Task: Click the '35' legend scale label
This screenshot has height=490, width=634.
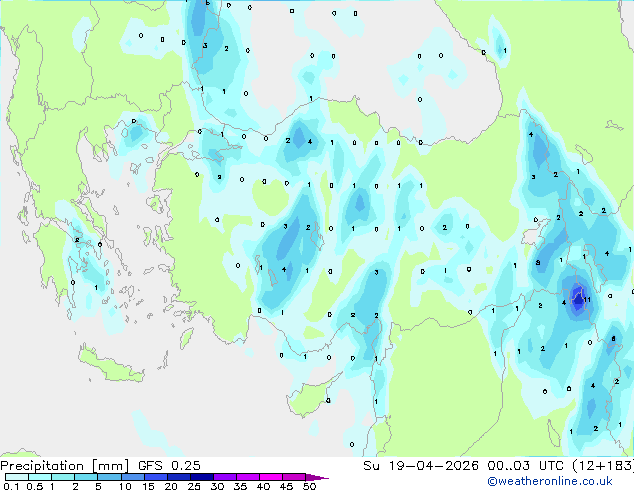Action: (240, 486)
